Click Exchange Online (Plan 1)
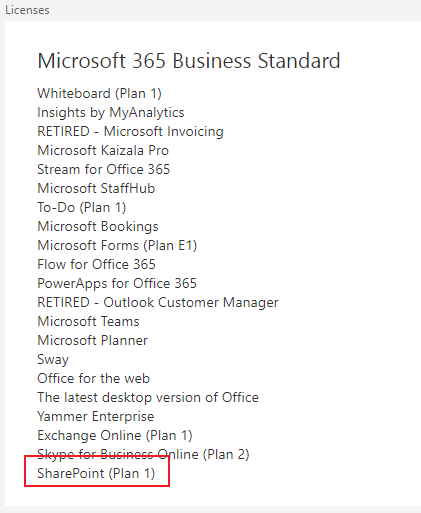 (x=115, y=435)
